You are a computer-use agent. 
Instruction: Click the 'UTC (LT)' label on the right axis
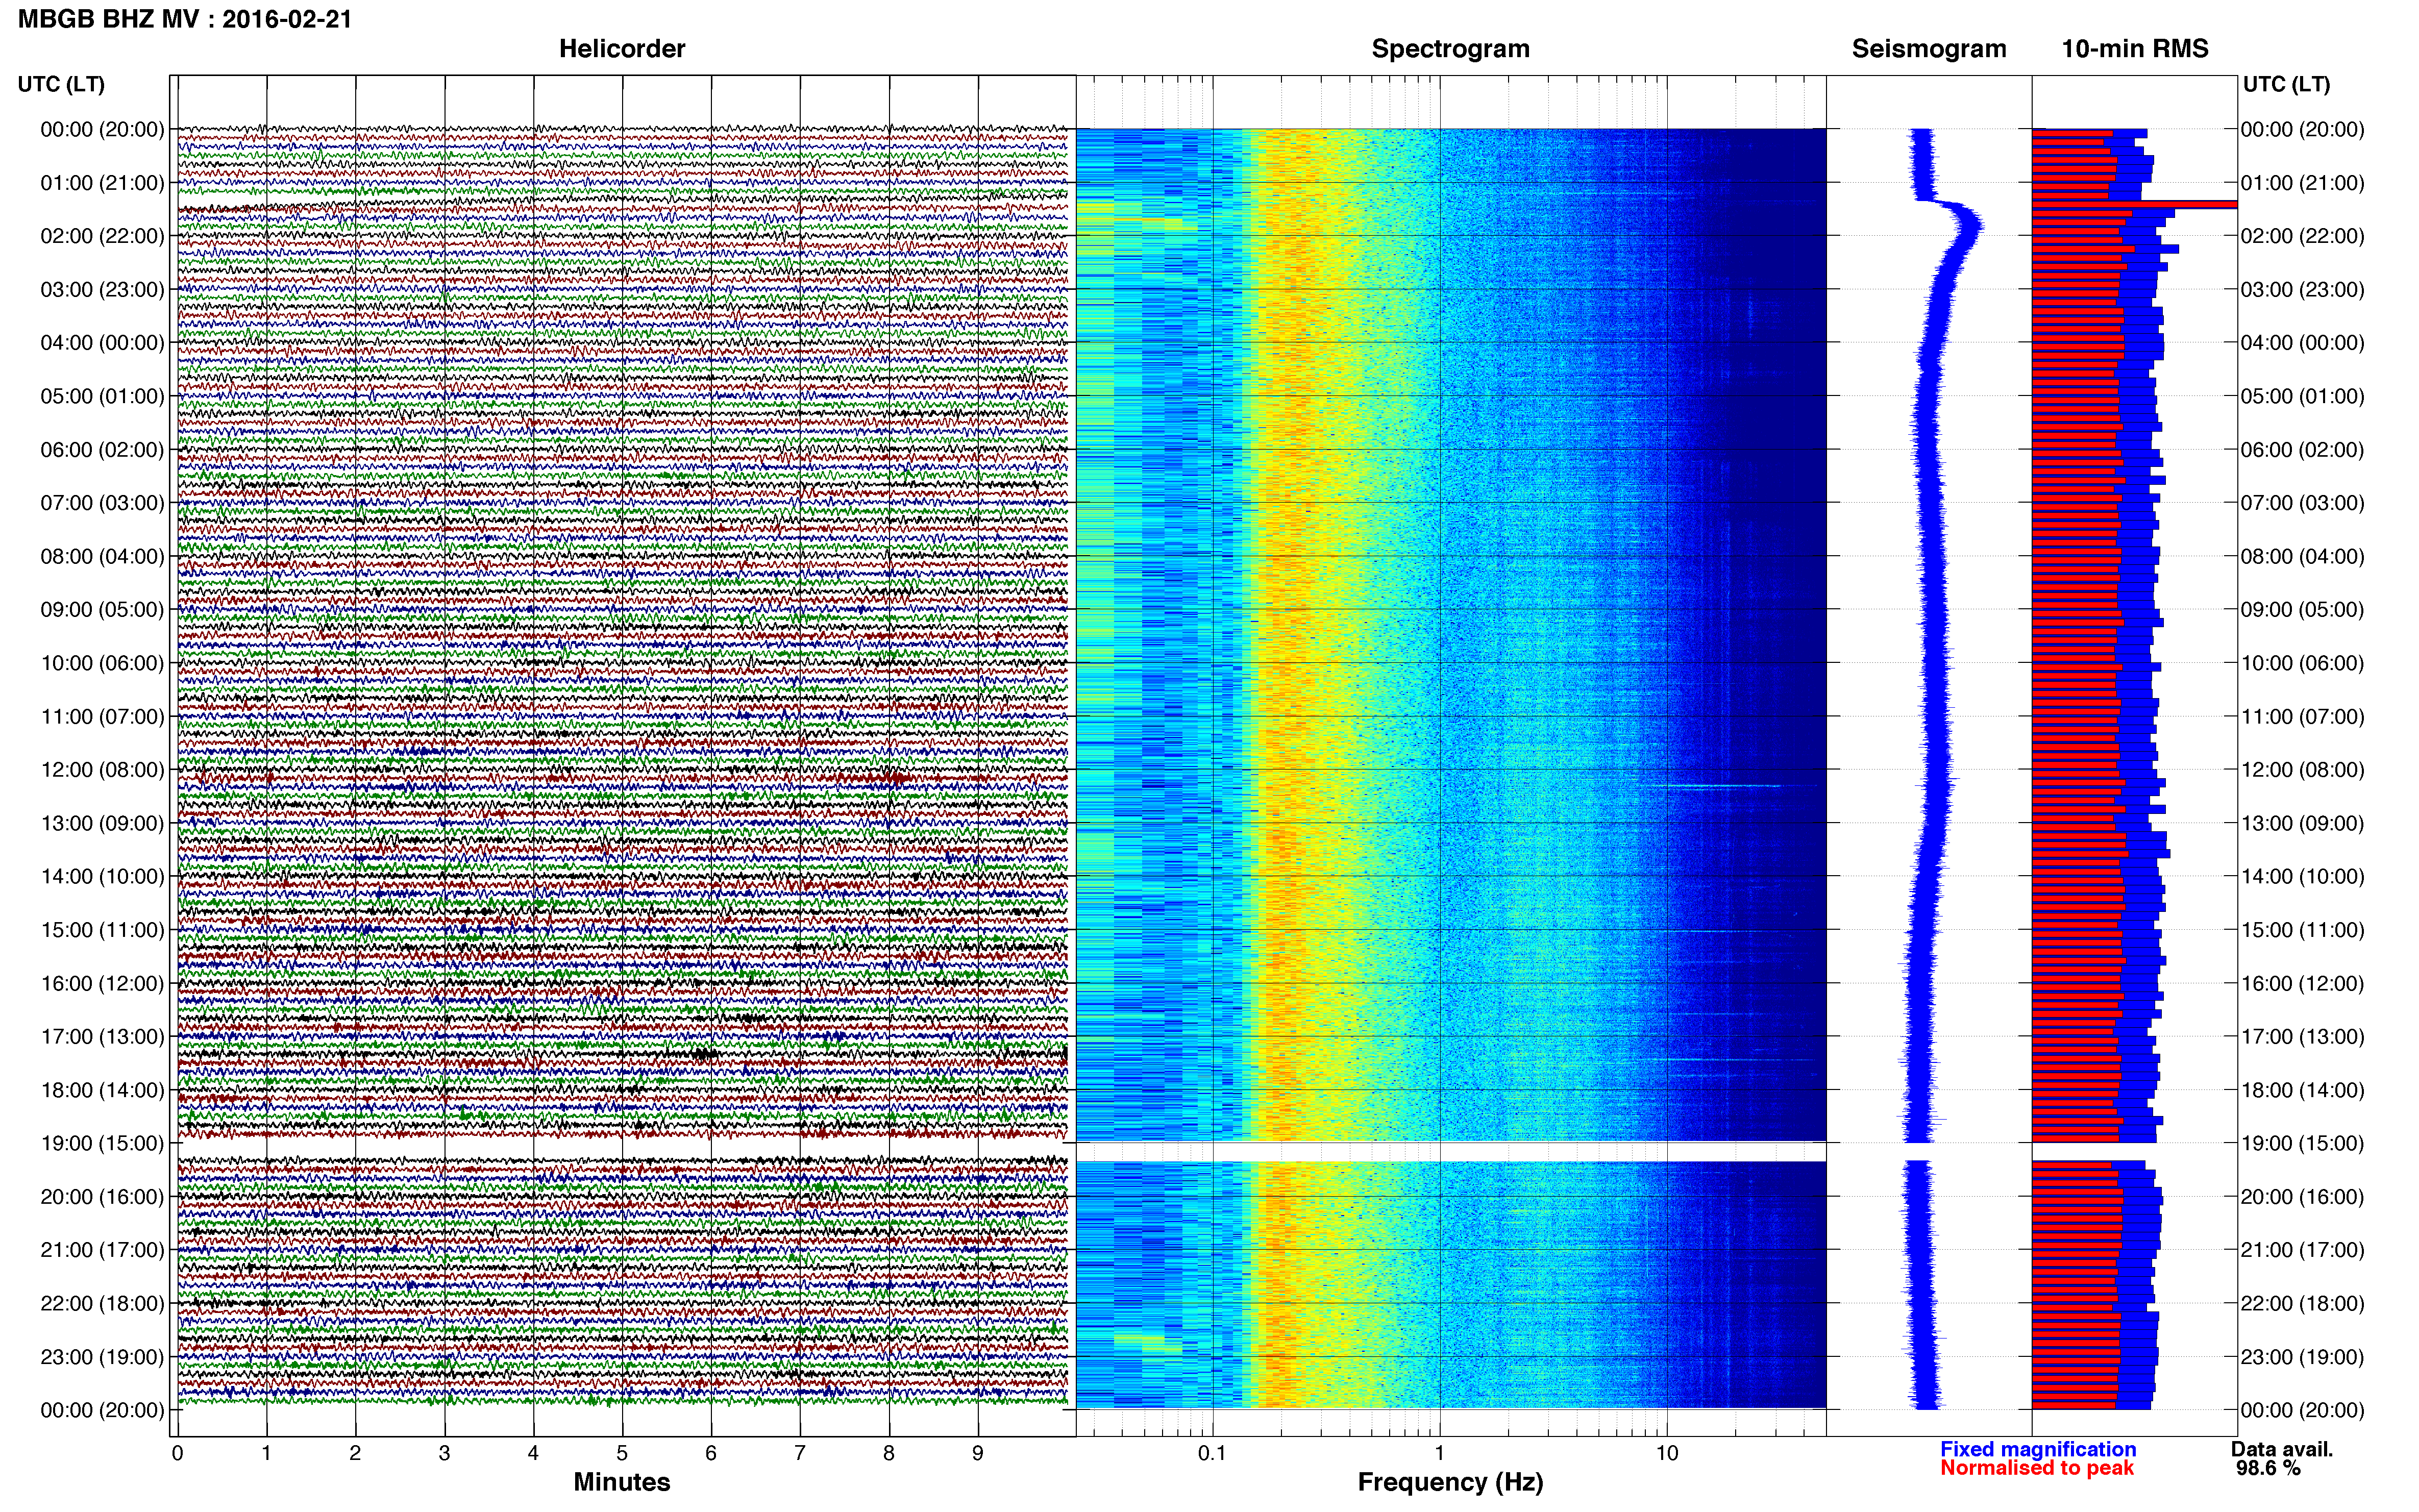[2286, 84]
